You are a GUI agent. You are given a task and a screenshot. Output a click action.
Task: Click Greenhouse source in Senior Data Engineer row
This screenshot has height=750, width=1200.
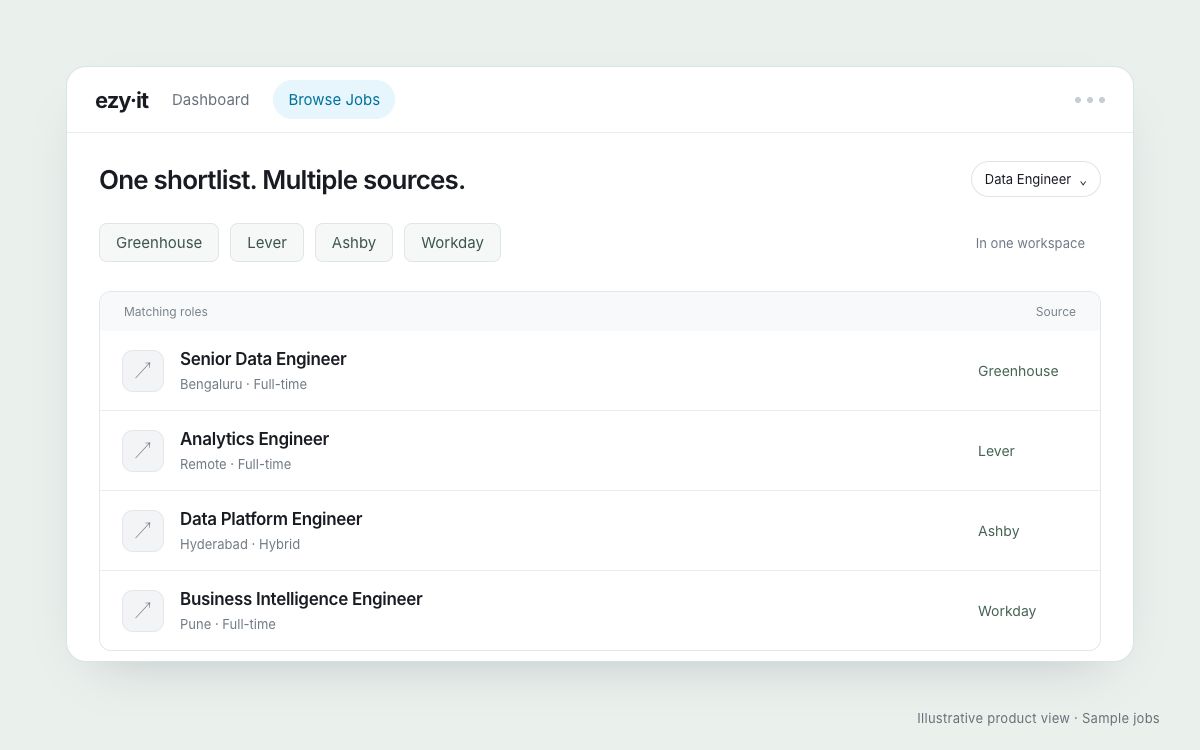pyautogui.click(x=1018, y=371)
